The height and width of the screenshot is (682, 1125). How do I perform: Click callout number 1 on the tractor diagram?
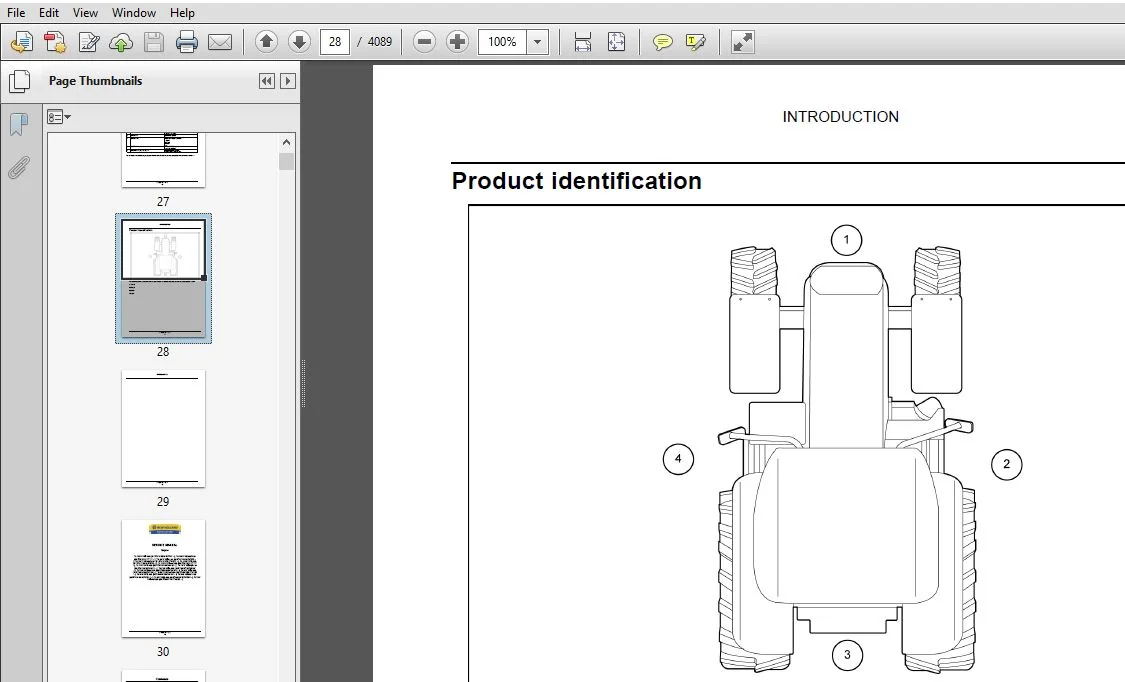846,240
